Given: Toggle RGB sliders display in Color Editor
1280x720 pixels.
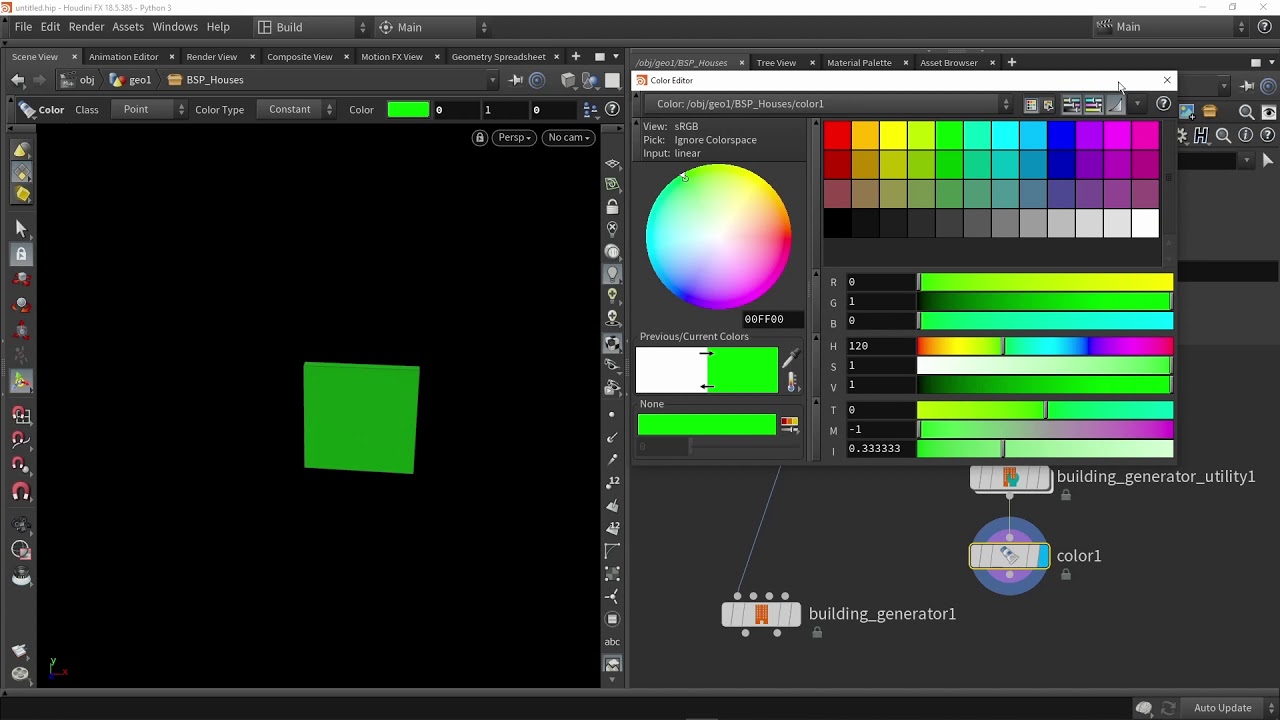Looking at the screenshot, I should coord(1071,104).
